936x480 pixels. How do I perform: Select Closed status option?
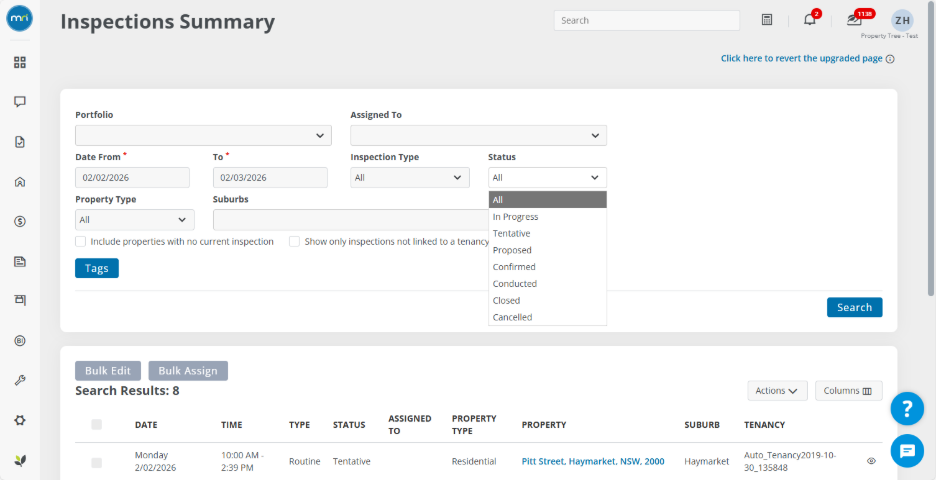[x=547, y=300]
